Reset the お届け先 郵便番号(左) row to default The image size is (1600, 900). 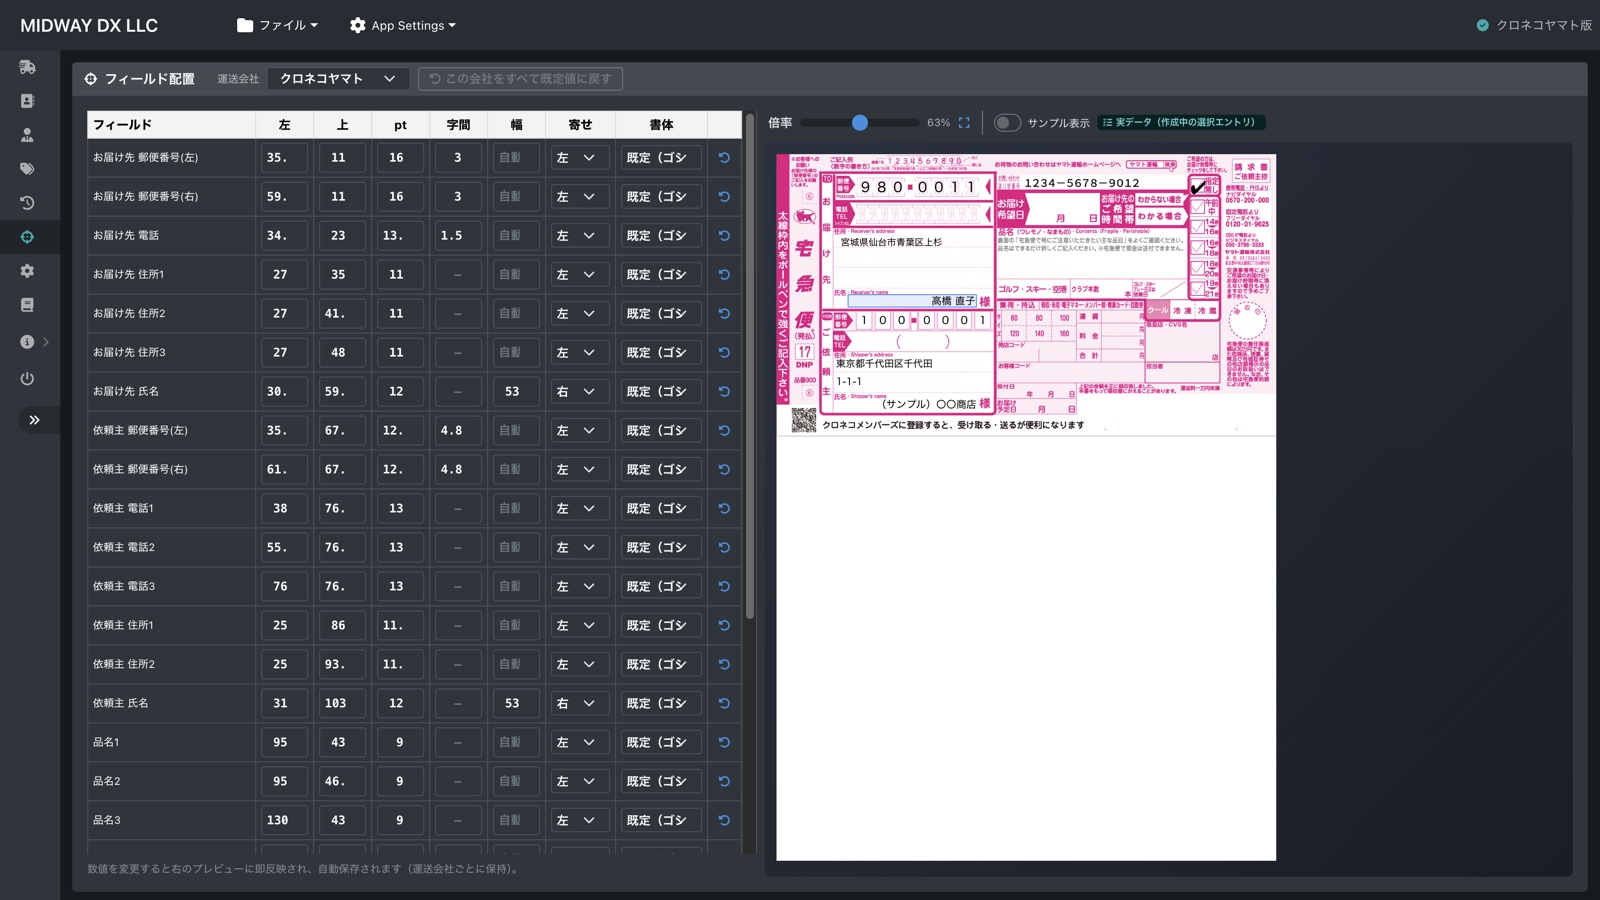click(x=724, y=158)
